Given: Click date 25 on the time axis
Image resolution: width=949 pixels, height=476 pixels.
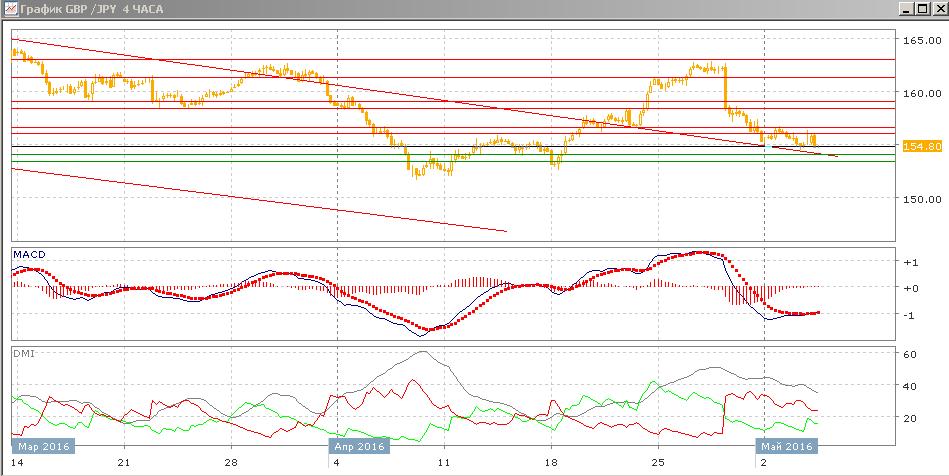Looking at the screenshot, I should point(658,463).
